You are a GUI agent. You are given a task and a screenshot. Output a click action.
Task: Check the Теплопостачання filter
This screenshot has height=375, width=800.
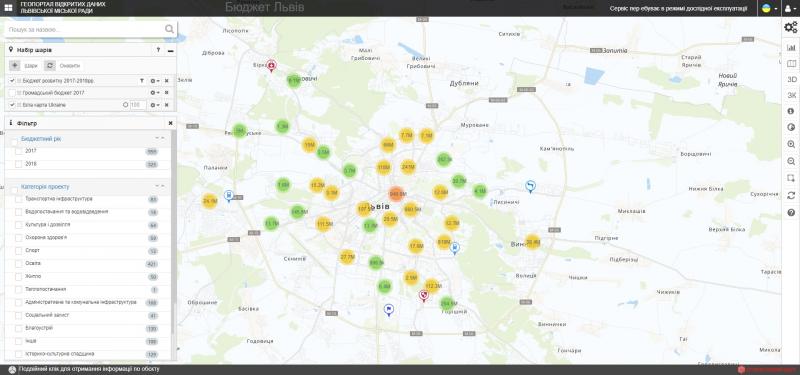(x=18, y=289)
